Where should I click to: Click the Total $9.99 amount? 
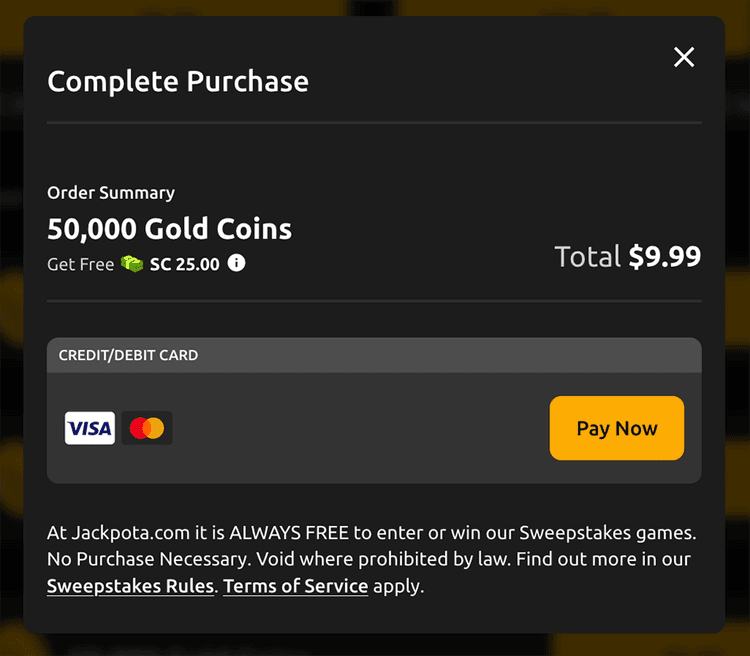[628, 256]
